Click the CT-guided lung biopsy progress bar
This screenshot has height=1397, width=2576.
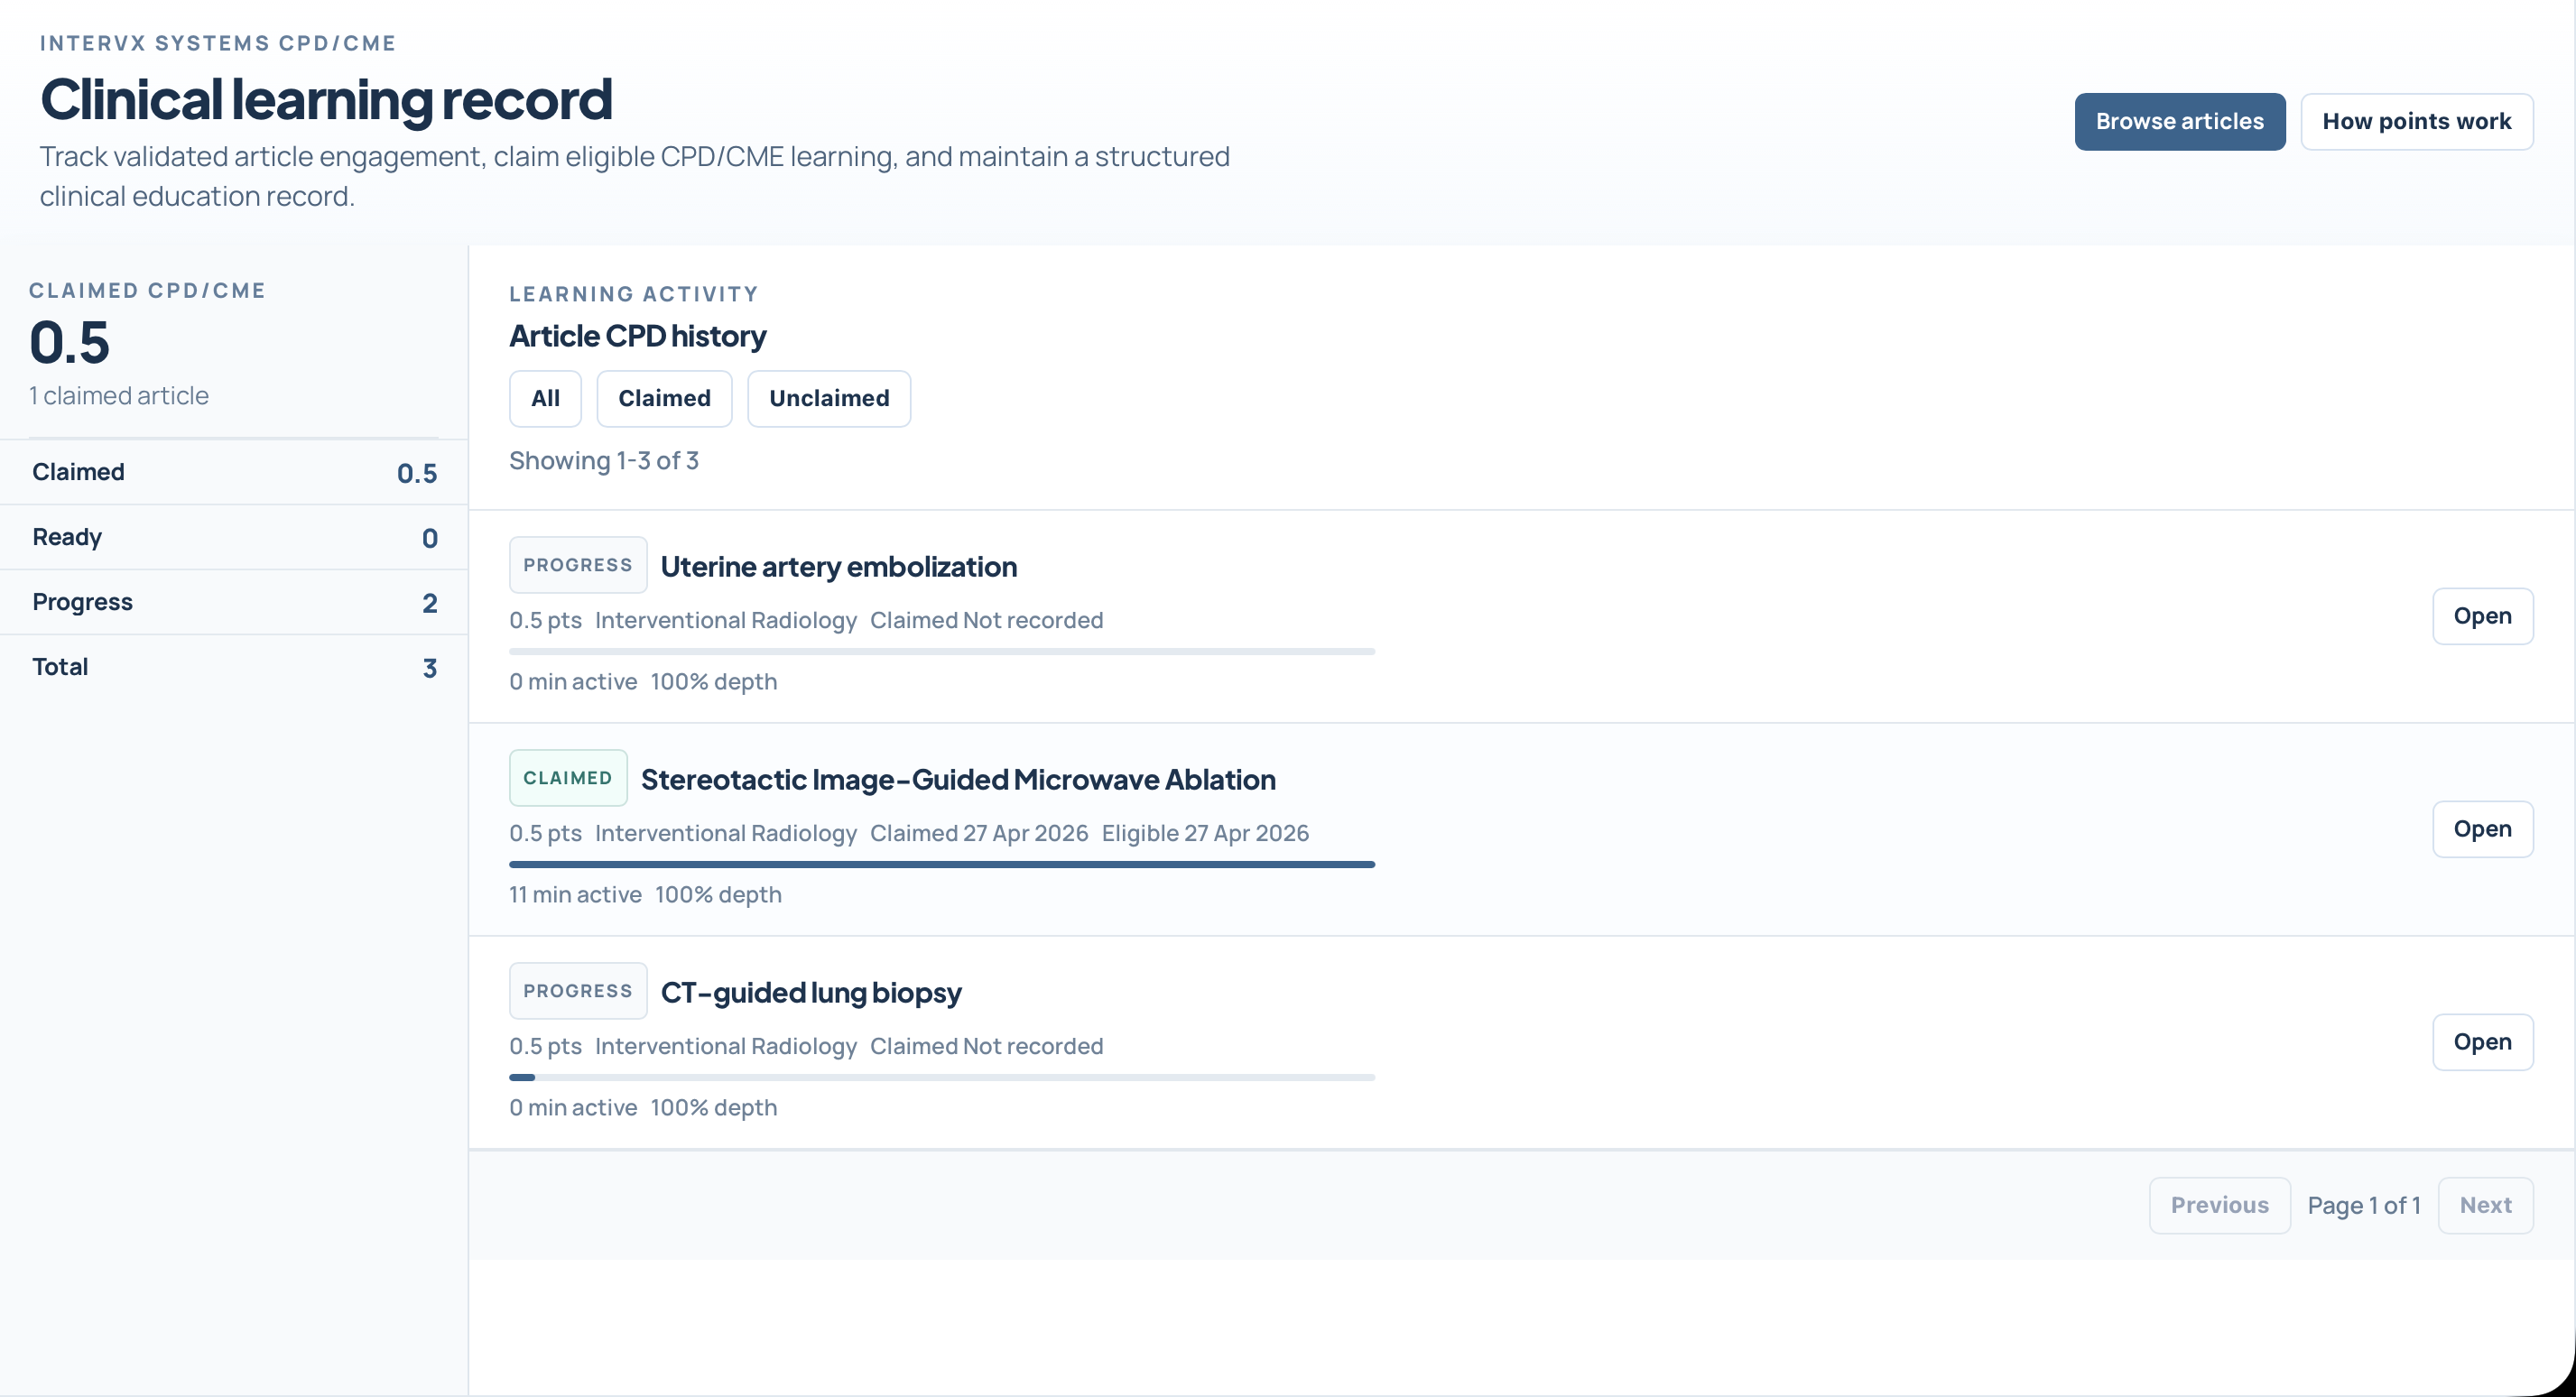tap(941, 1077)
